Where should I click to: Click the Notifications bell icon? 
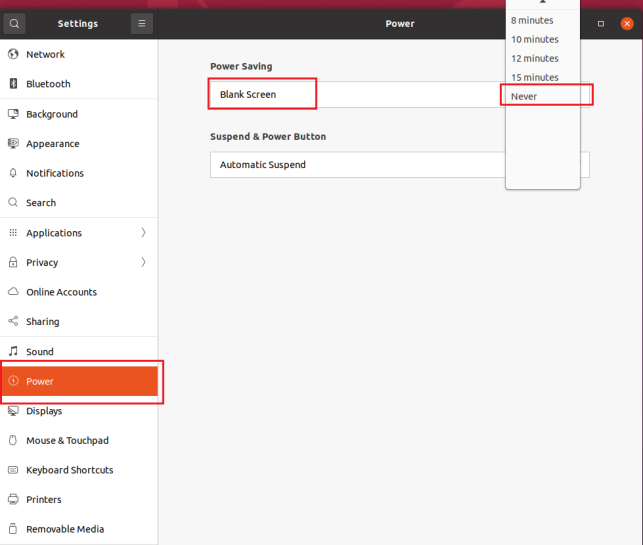[13, 173]
